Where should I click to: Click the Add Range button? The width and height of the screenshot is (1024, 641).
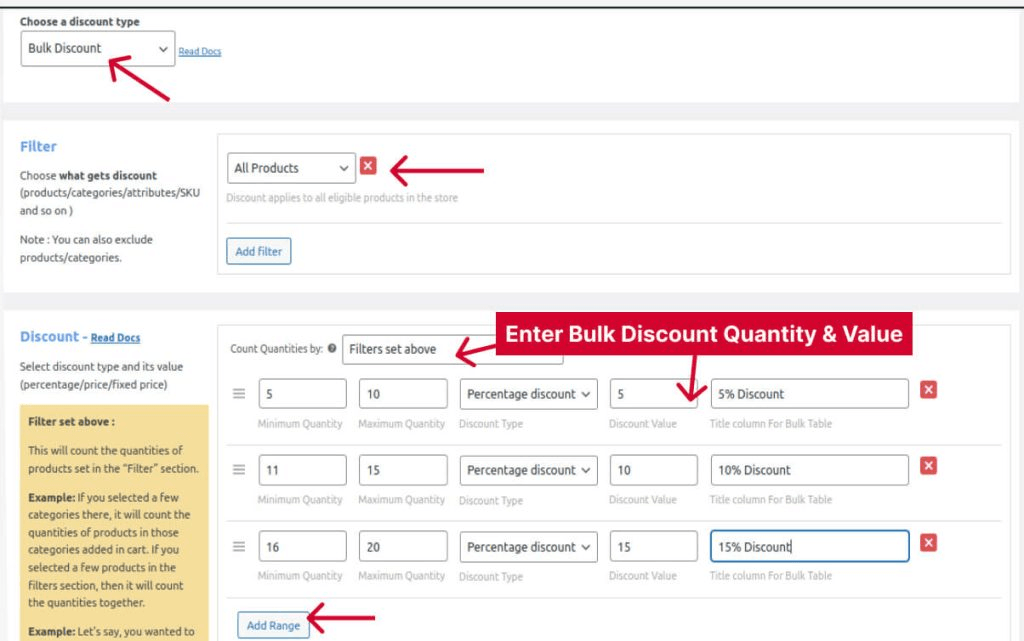pyautogui.click(x=273, y=624)
